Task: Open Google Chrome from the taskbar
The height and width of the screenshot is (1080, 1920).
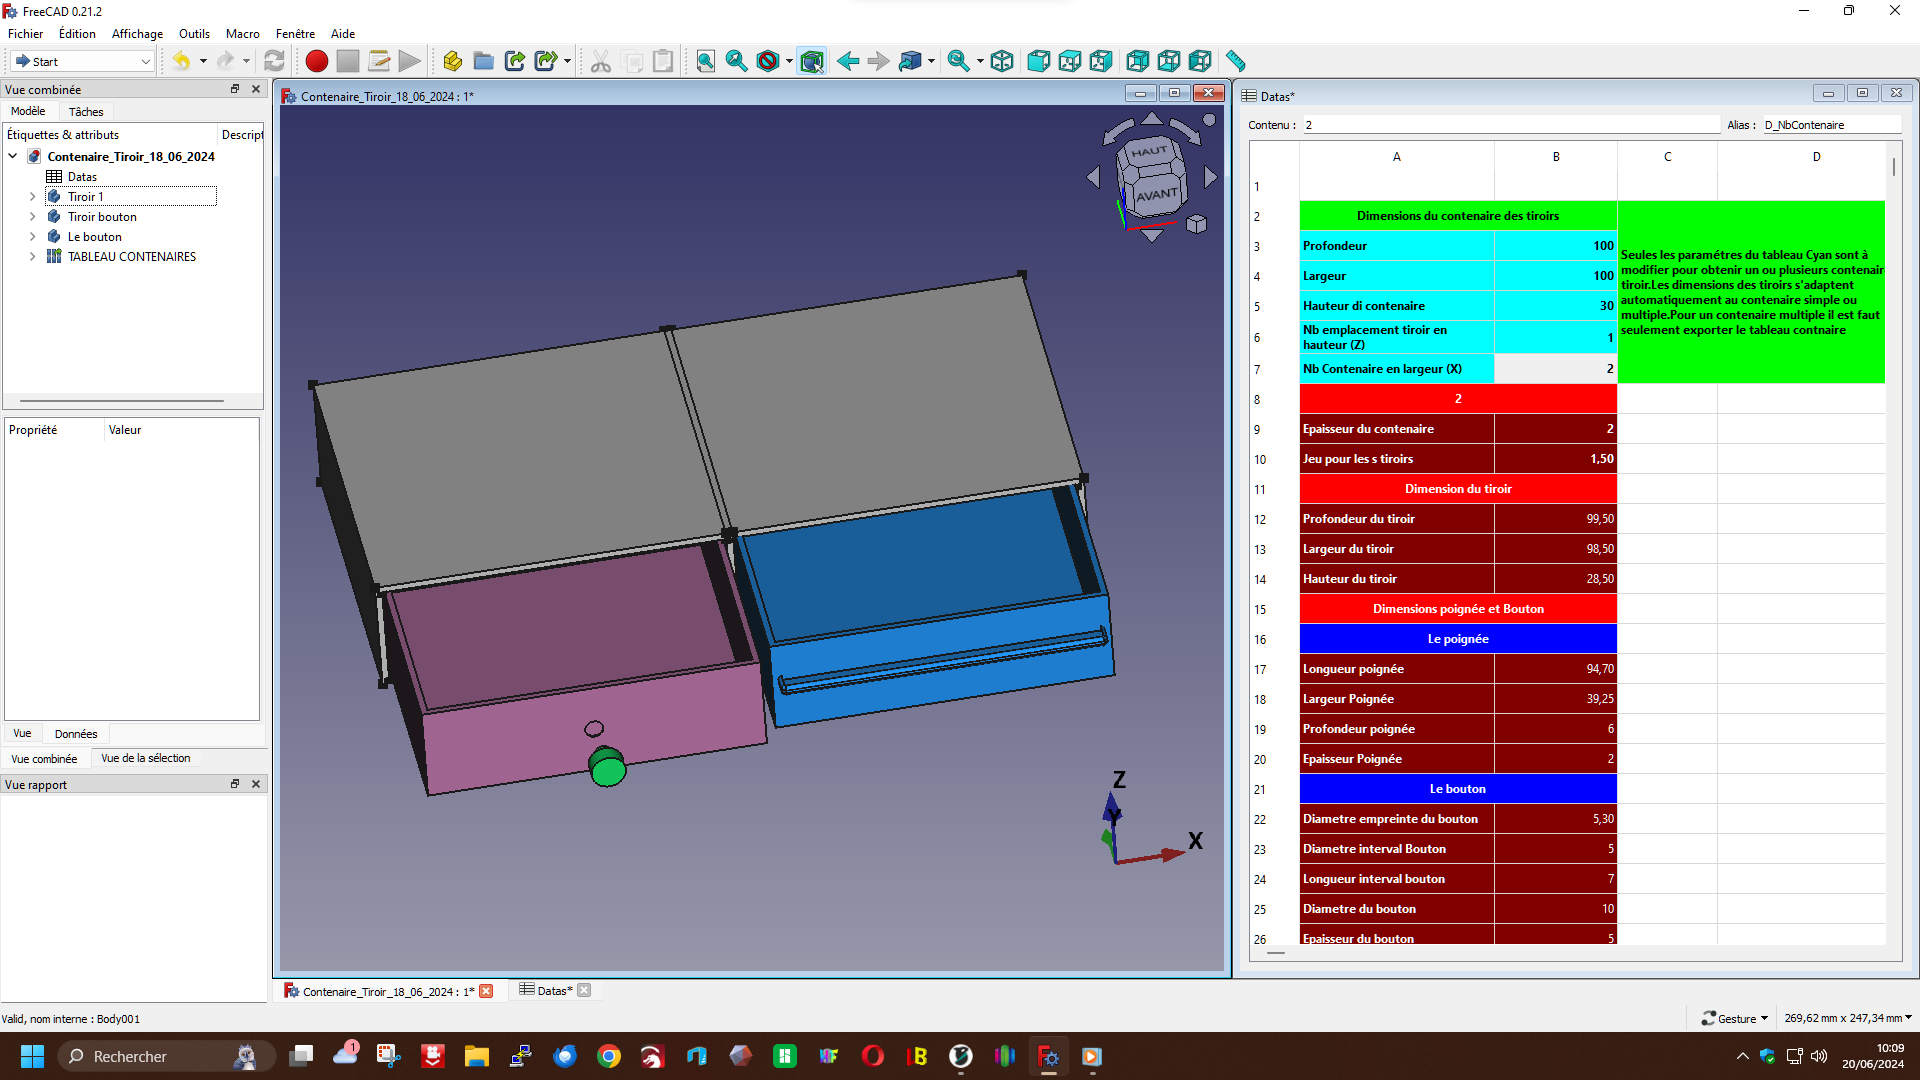Action: [609, 1056]
